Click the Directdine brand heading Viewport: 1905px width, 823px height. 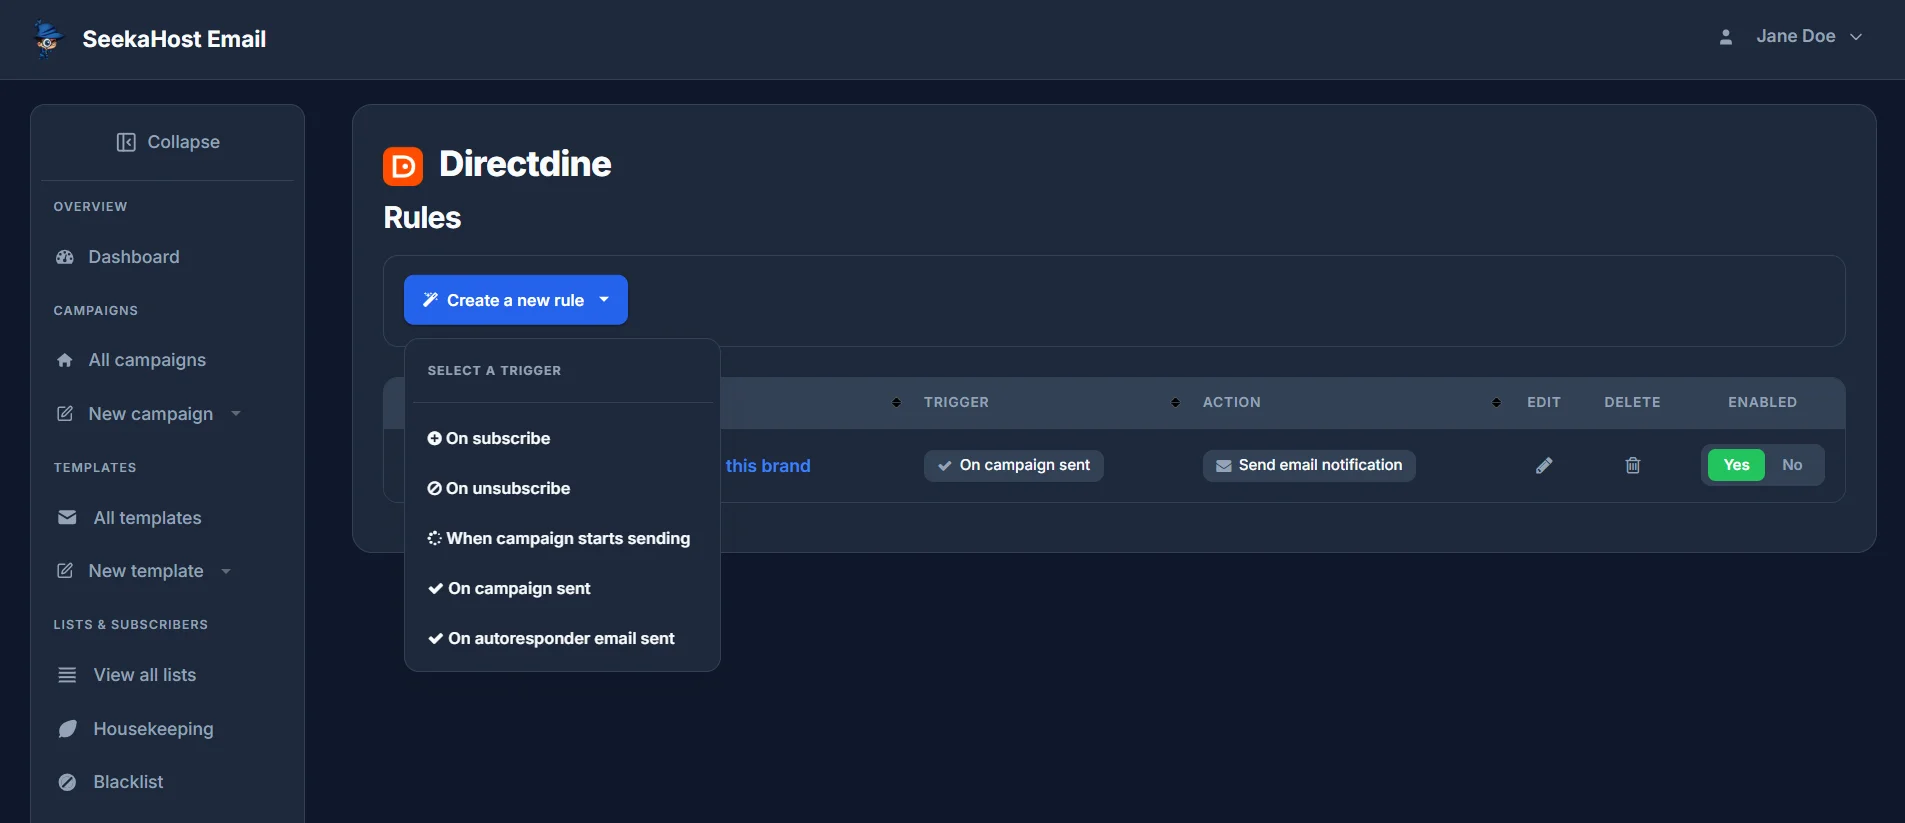[525, 164]
